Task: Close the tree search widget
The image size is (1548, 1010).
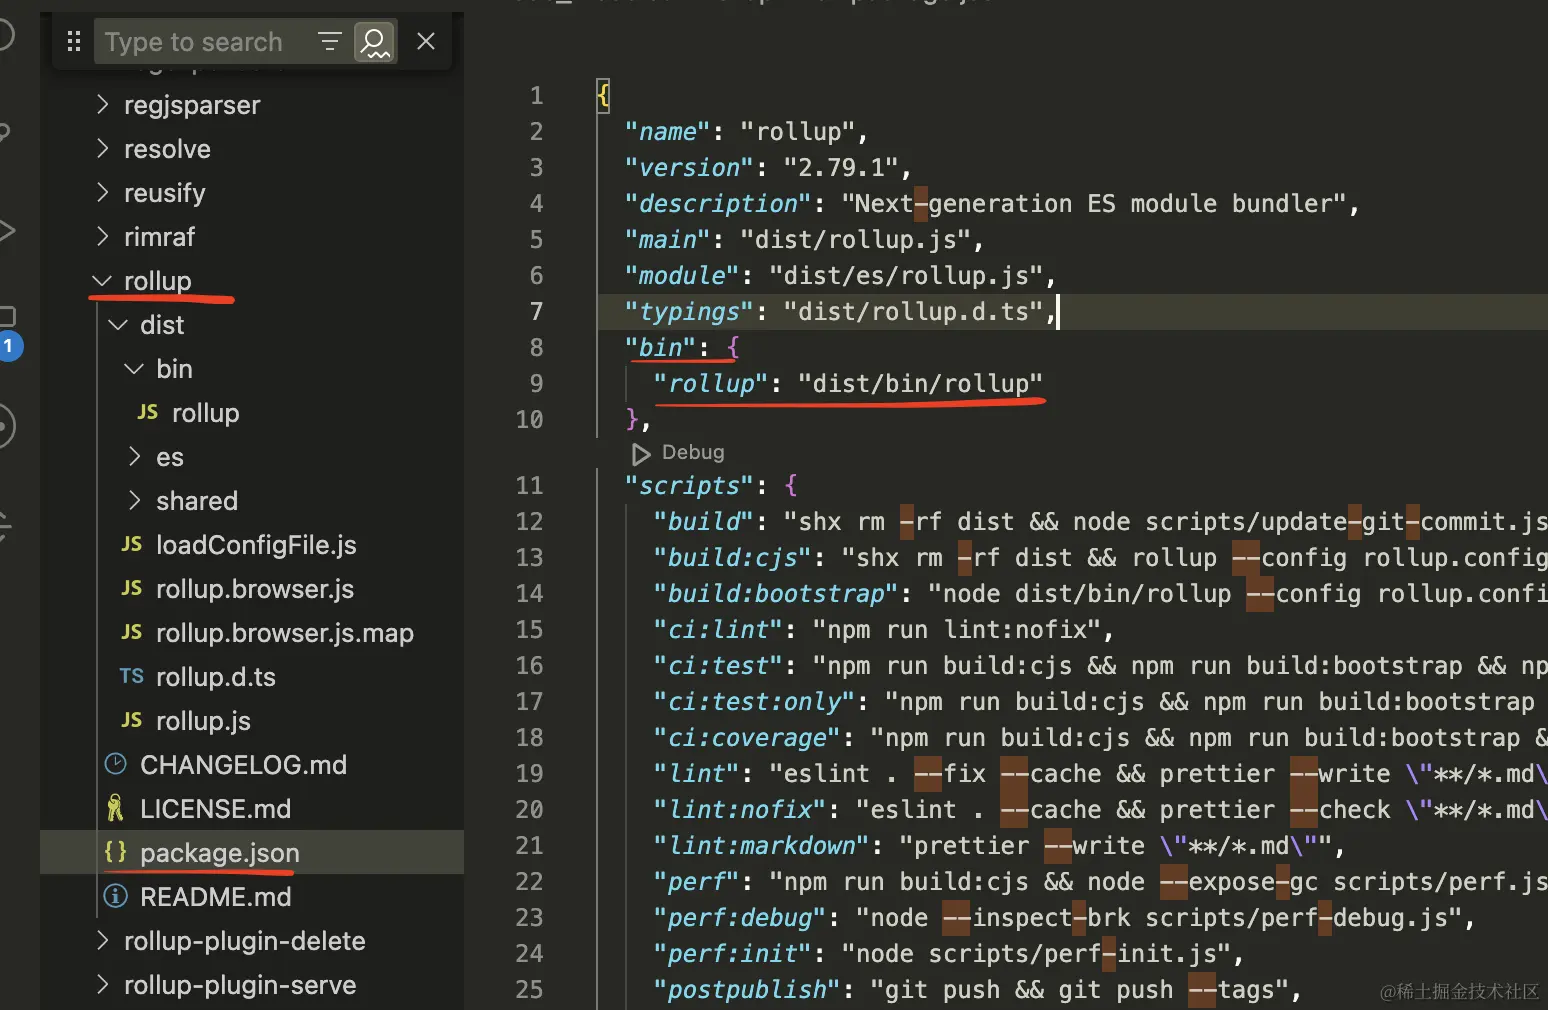Action: (x=426, y=41)
